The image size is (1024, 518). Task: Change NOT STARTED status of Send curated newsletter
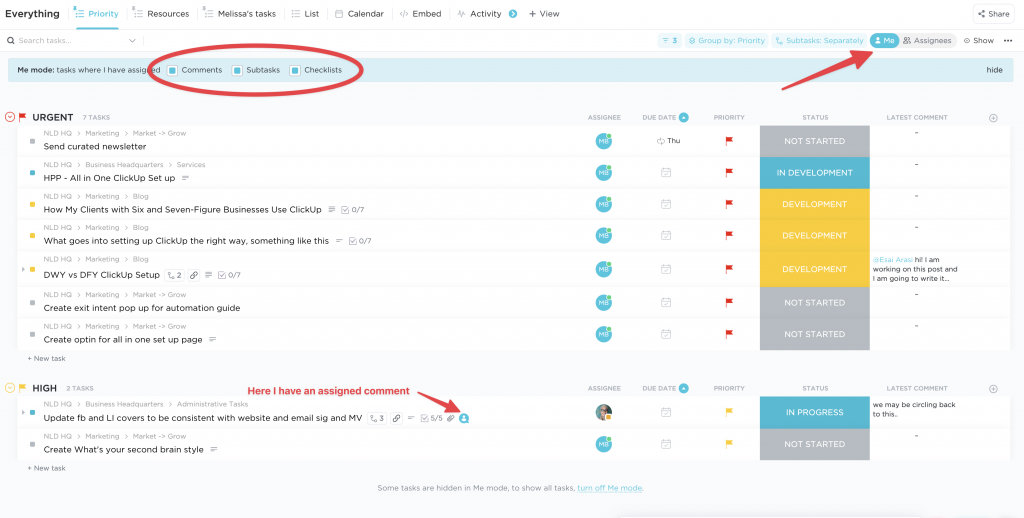click(x=814, y=141)
